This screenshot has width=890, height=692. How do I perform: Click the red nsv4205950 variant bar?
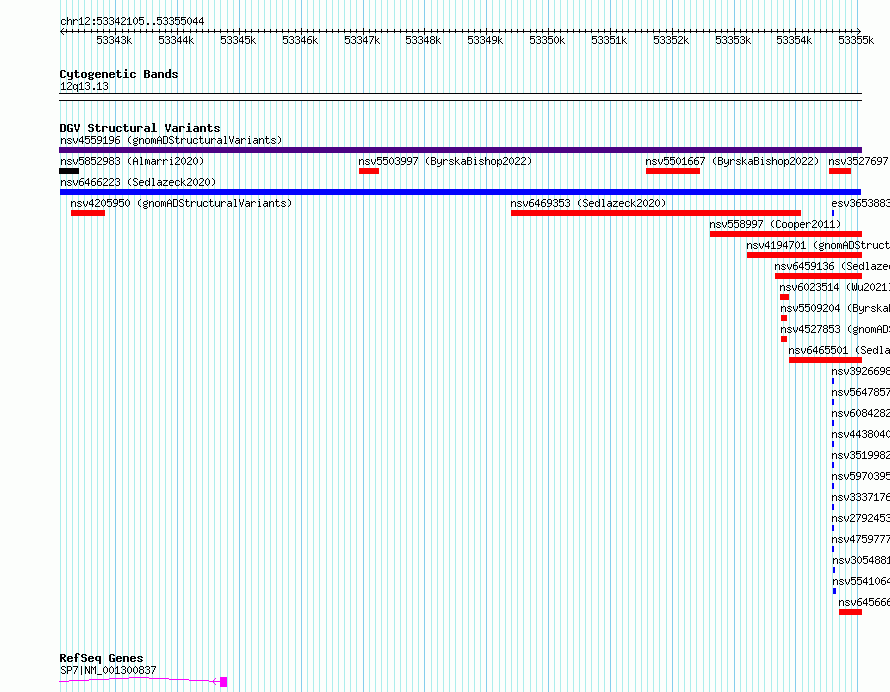[88, 213]
